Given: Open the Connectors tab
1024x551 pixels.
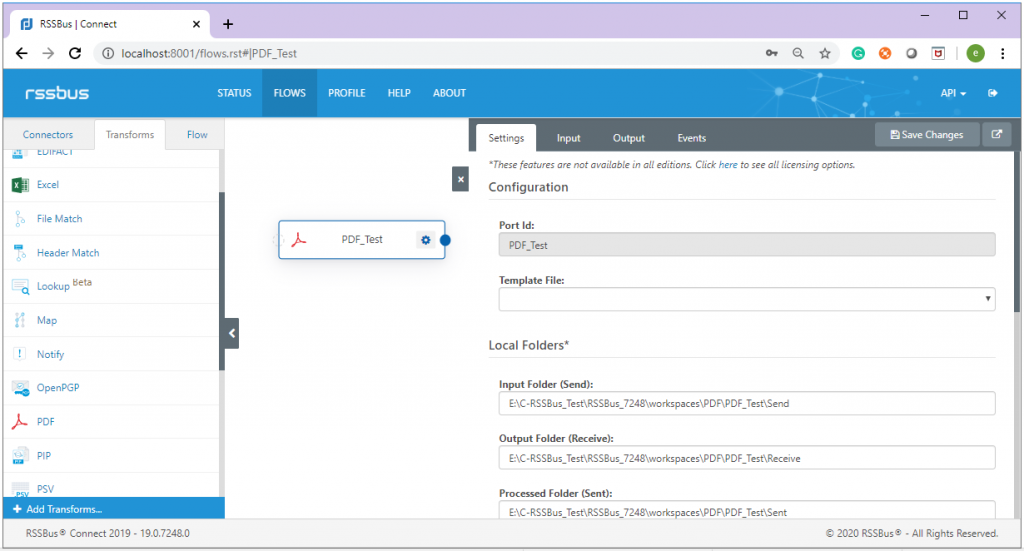Looking at the screenshot, I should (48, 134).
